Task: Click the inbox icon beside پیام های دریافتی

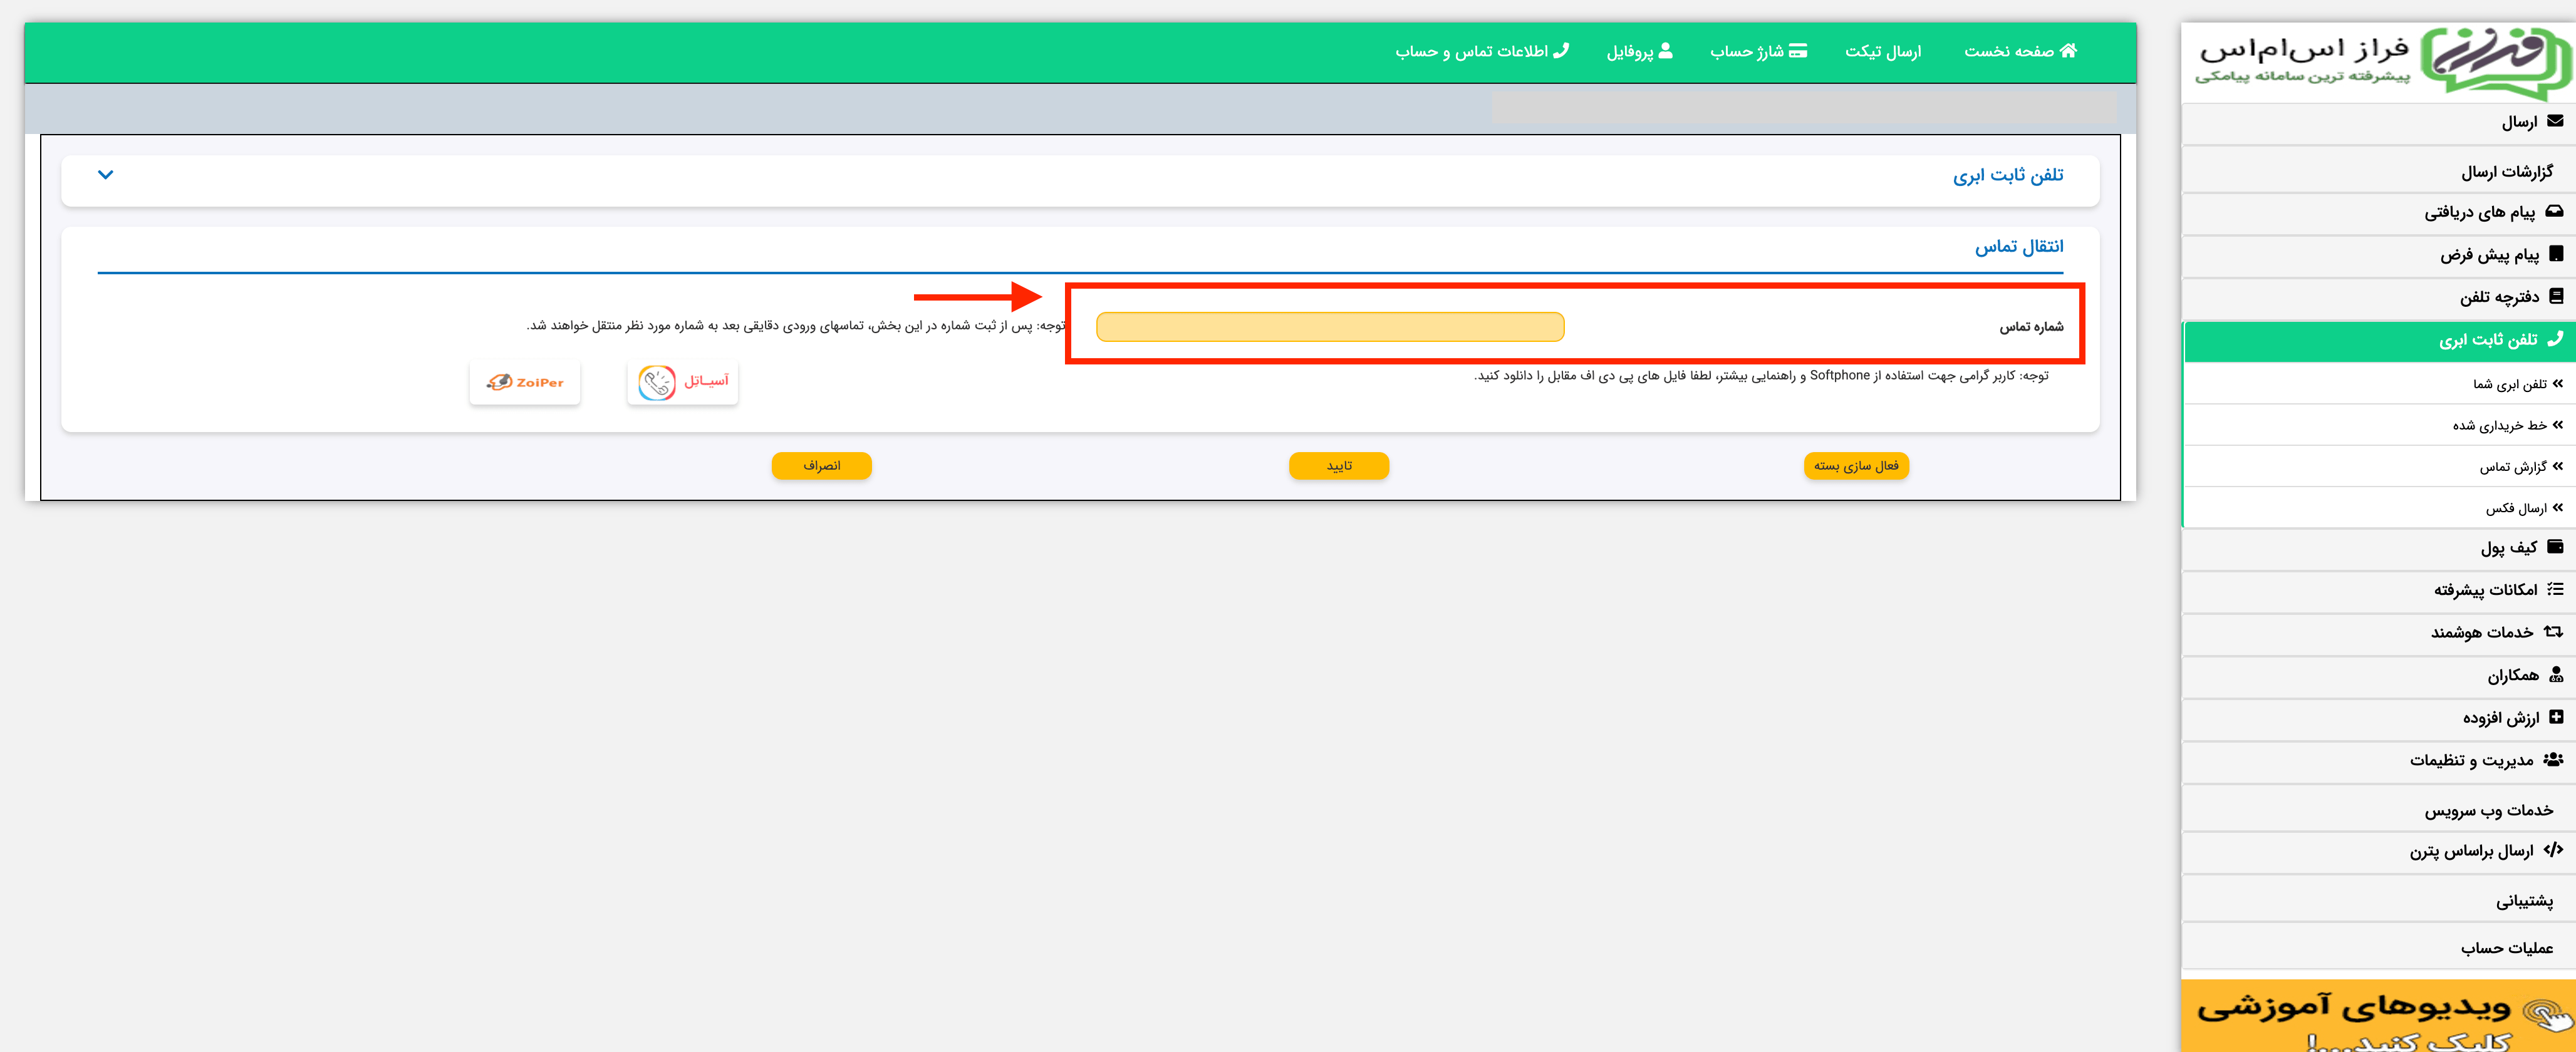Action: tap(2554, 211)
